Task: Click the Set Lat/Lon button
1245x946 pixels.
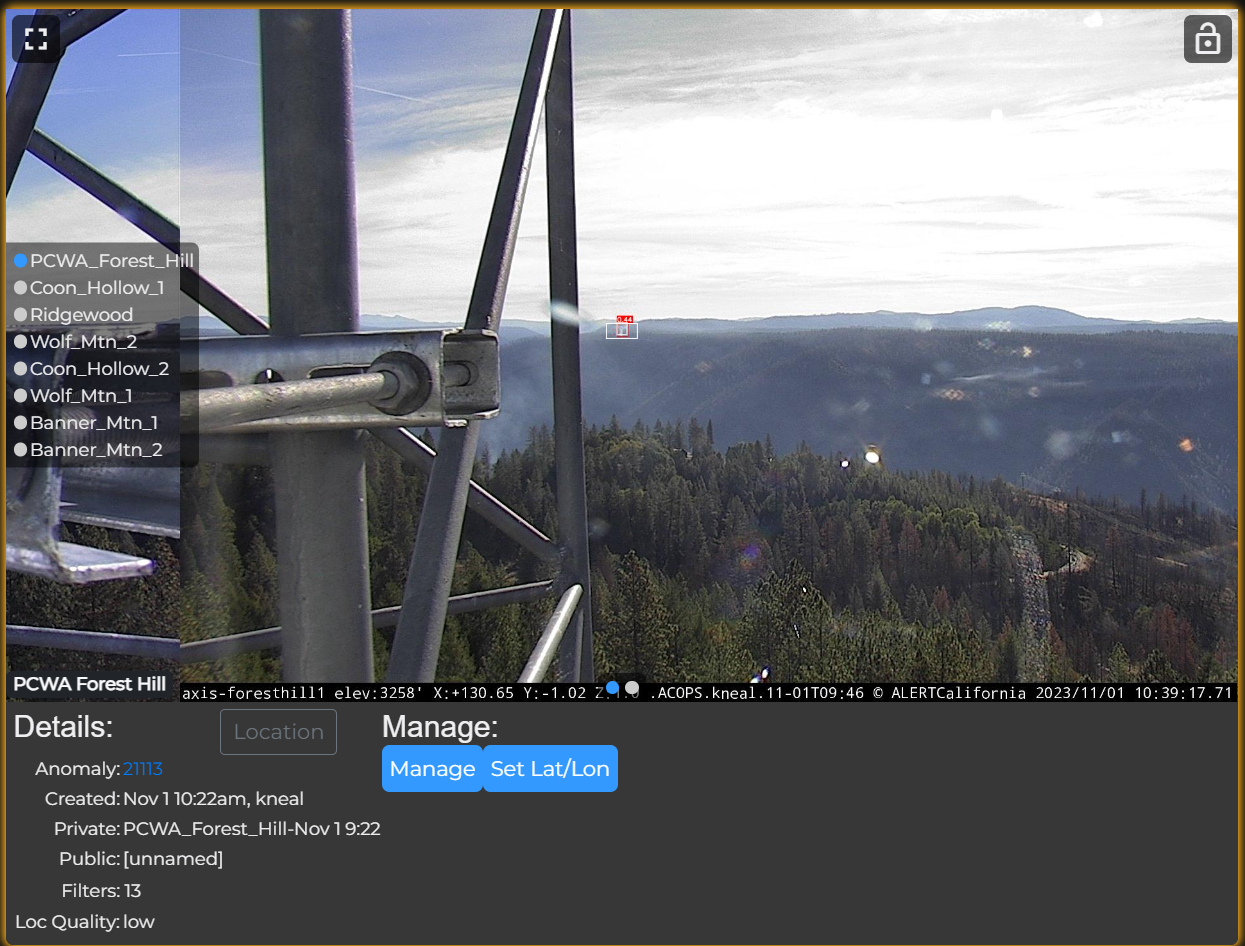Action: pyautogui.click(x=550, y=769)
